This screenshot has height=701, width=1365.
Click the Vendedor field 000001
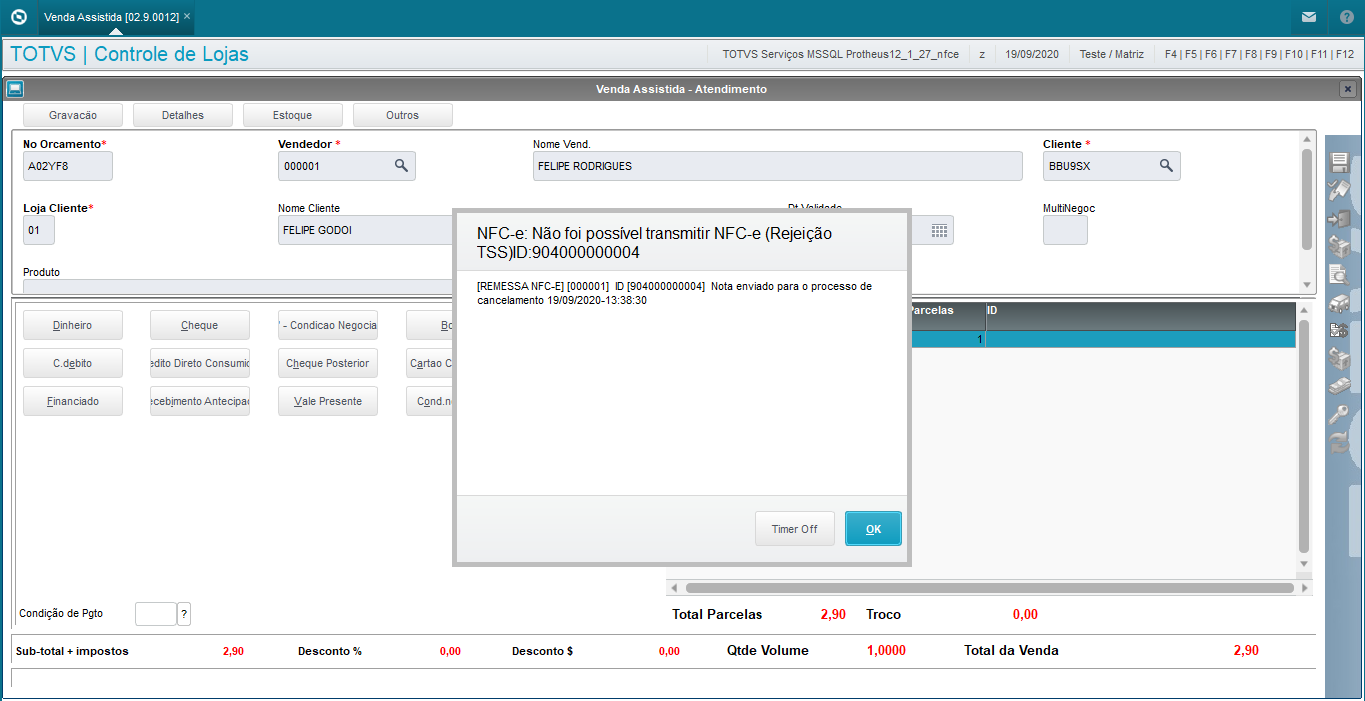pos(347,166)
